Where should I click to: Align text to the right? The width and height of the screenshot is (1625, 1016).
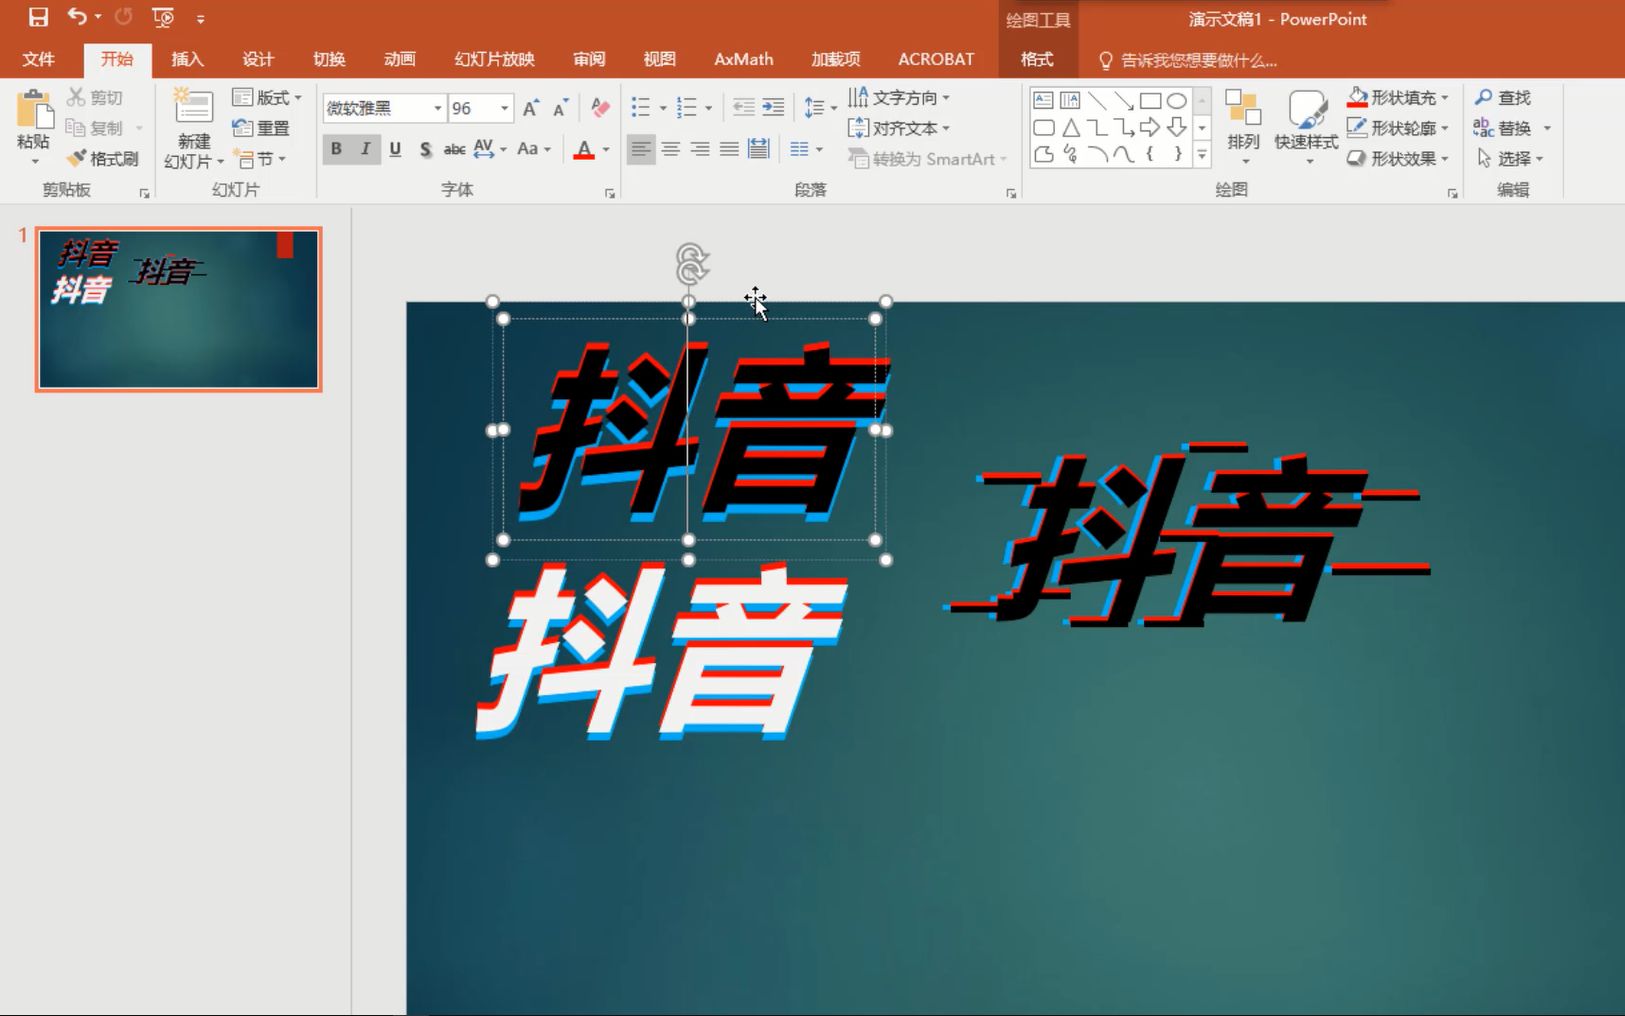pos(700,149)
